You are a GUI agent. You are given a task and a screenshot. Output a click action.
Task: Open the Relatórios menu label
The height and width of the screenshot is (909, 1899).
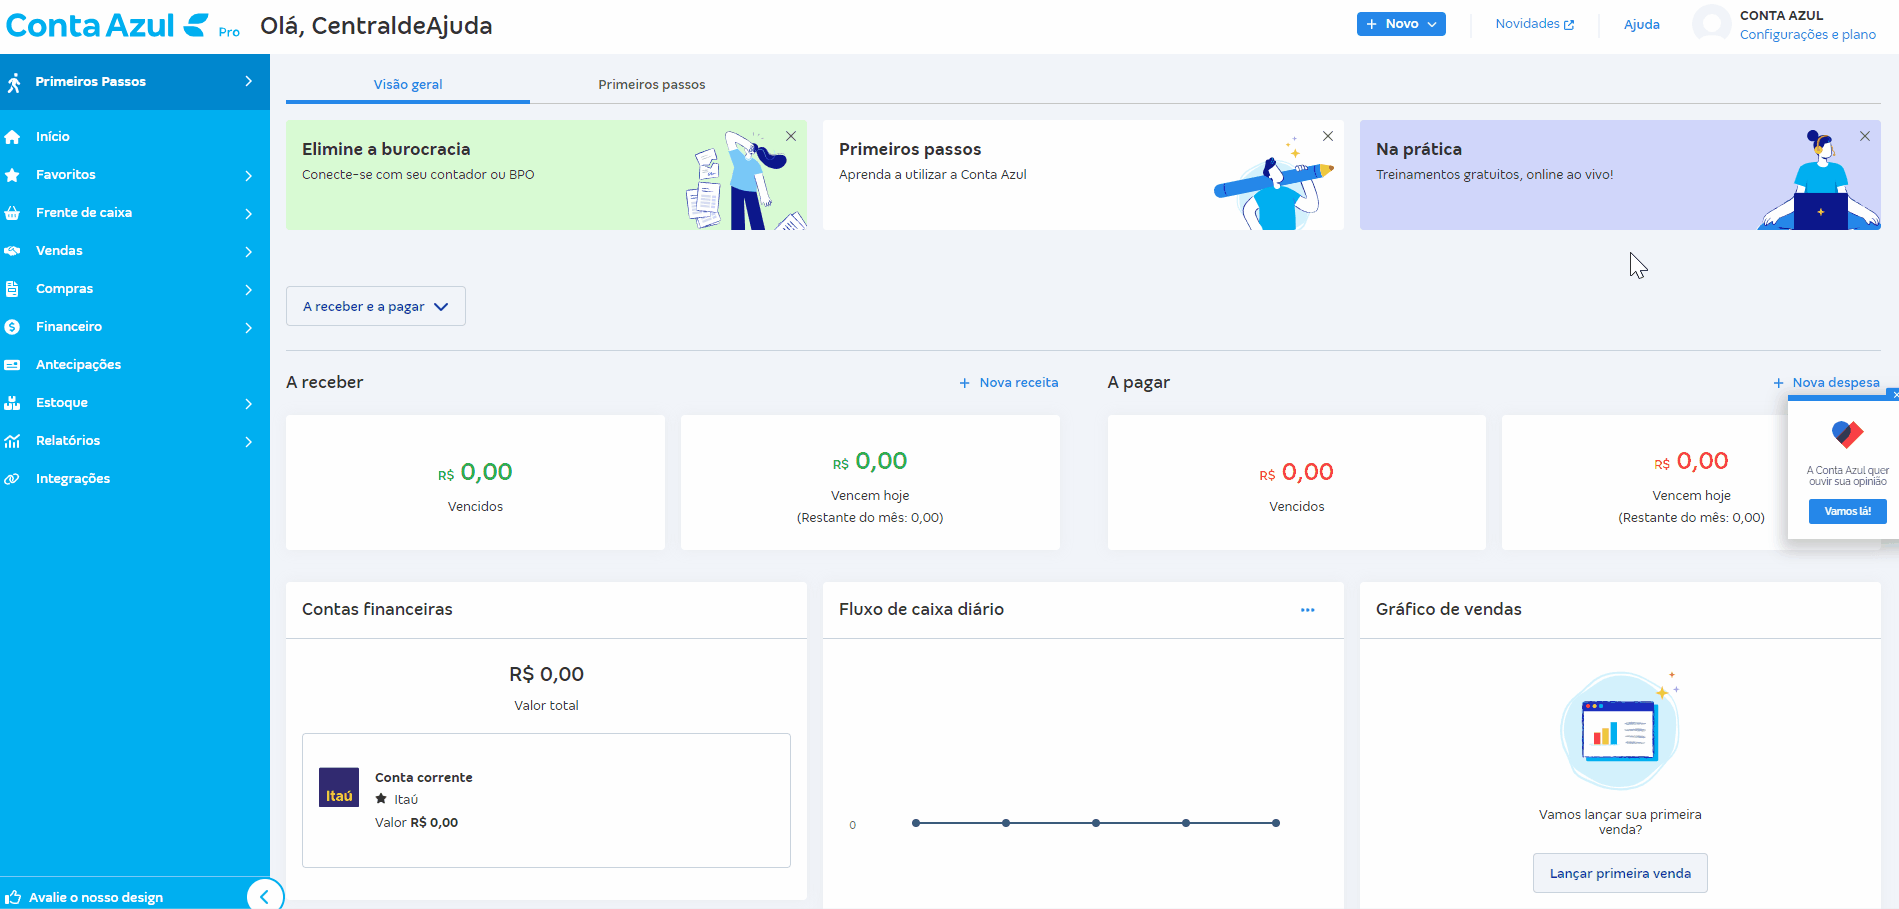click(68, 441)
